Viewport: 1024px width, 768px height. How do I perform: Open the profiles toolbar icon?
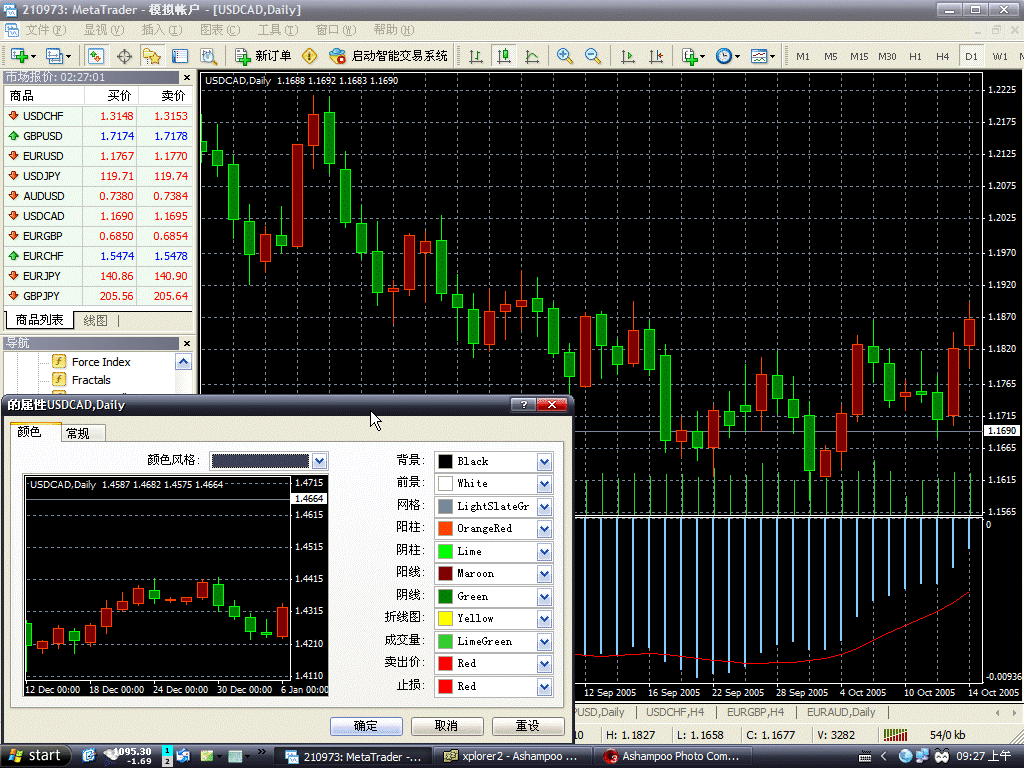click(57, 56)
